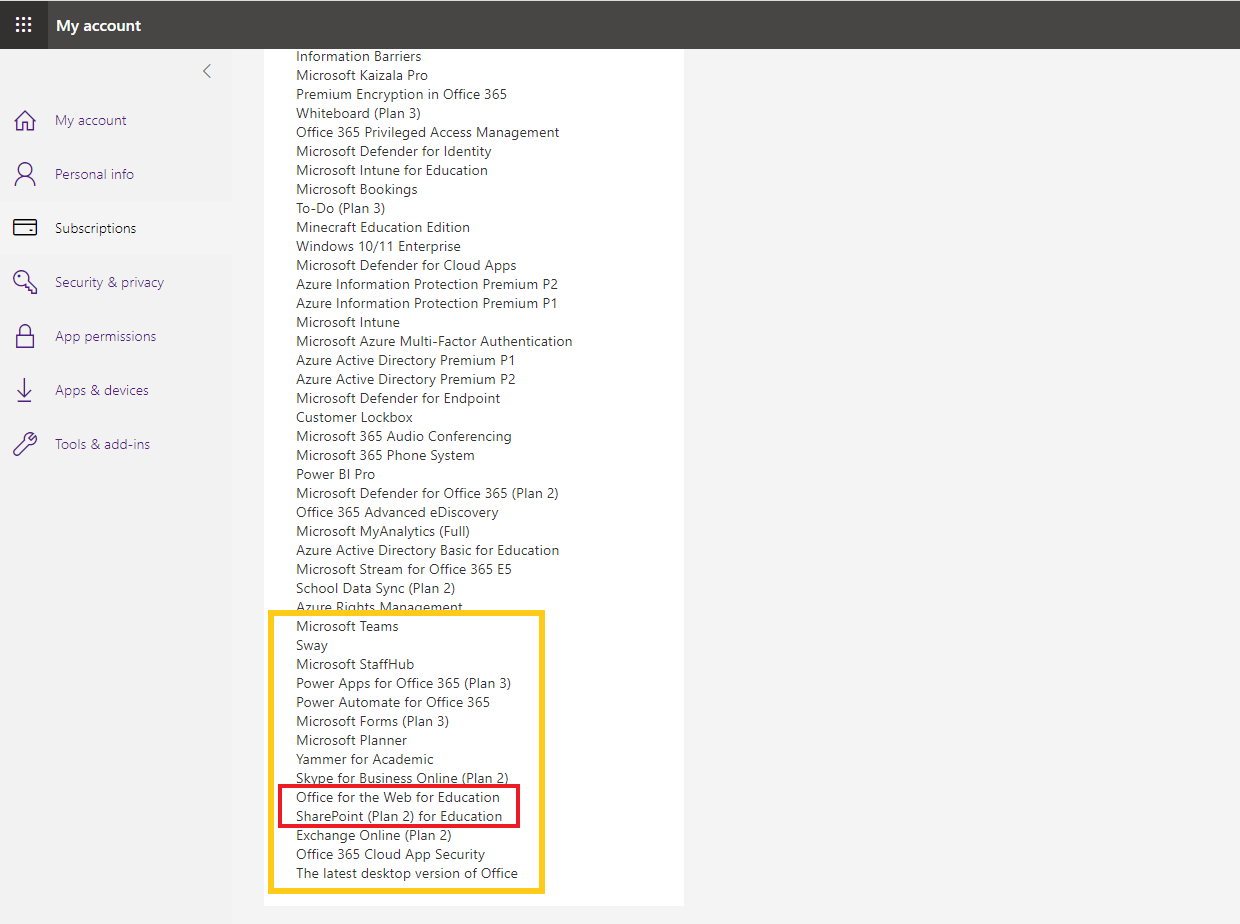The width and height of the screenshot is (1240, 924).
Task: Select Power Apps for Office 365 (Plan 3)
Action: tap(404, 683)
